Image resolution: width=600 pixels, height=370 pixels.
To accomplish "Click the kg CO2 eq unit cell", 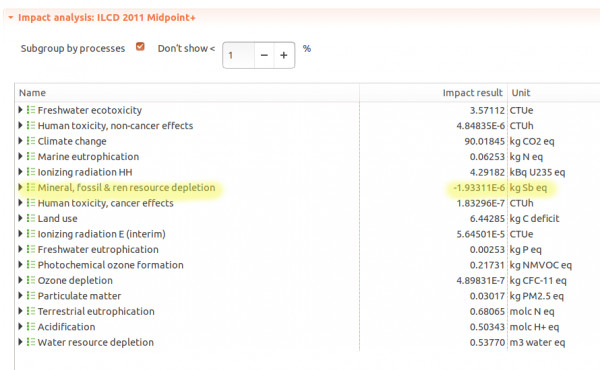I will click(532, 141).
